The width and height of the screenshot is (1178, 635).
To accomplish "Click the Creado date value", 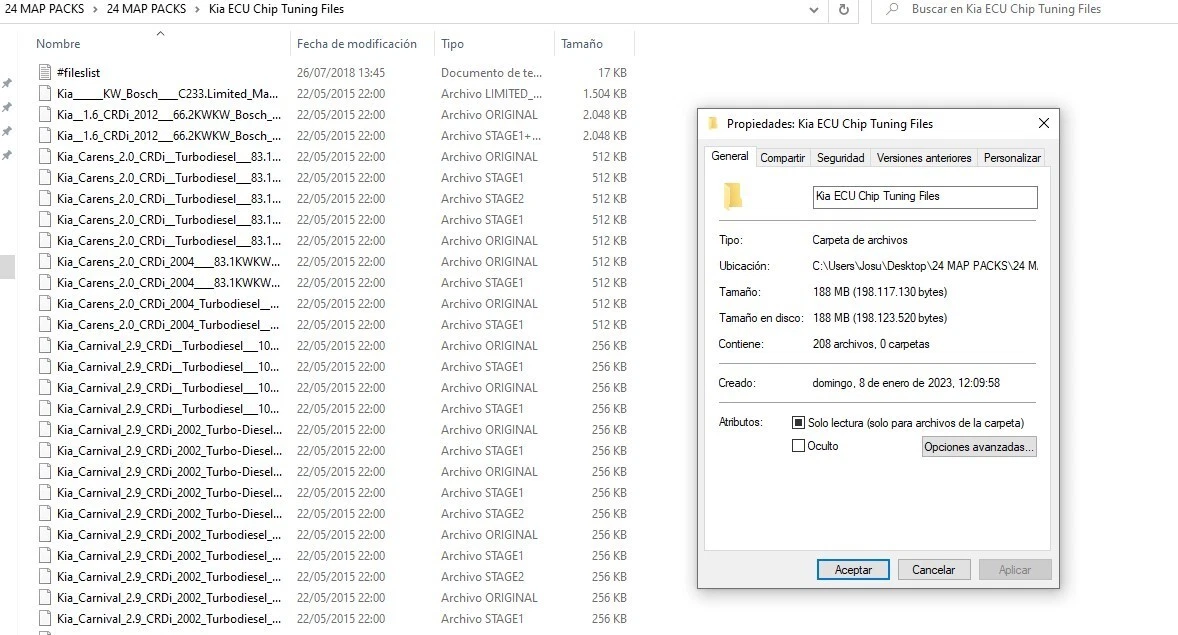I will (x=906, y=383).
